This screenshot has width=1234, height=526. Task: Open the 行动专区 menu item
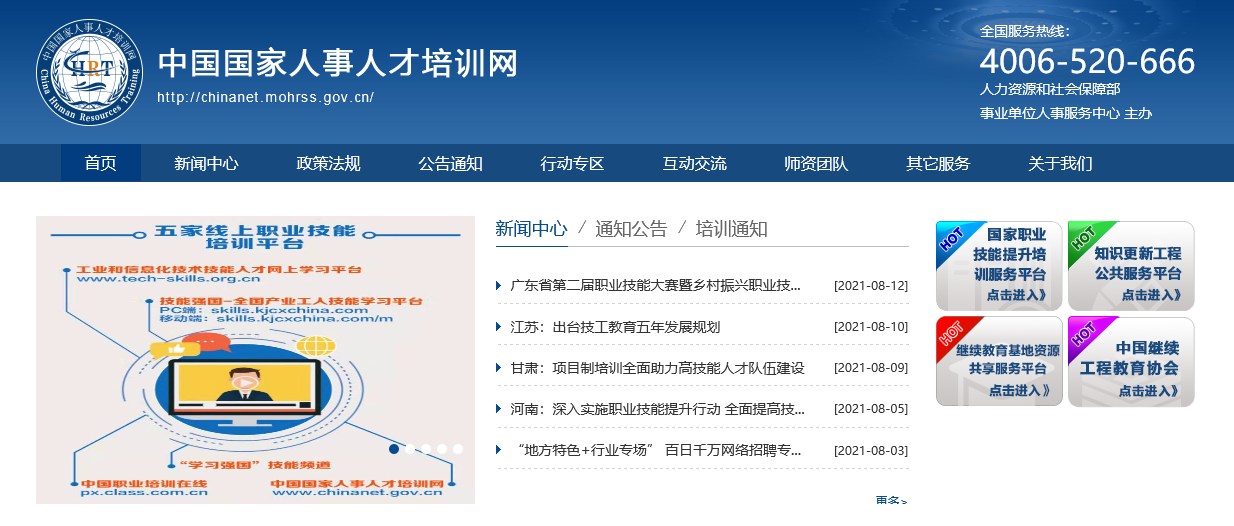572,163
